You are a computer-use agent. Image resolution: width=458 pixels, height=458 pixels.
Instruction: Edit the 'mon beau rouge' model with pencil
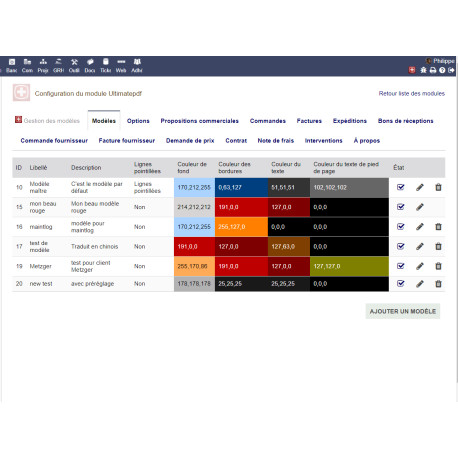[x=420, y=207]
